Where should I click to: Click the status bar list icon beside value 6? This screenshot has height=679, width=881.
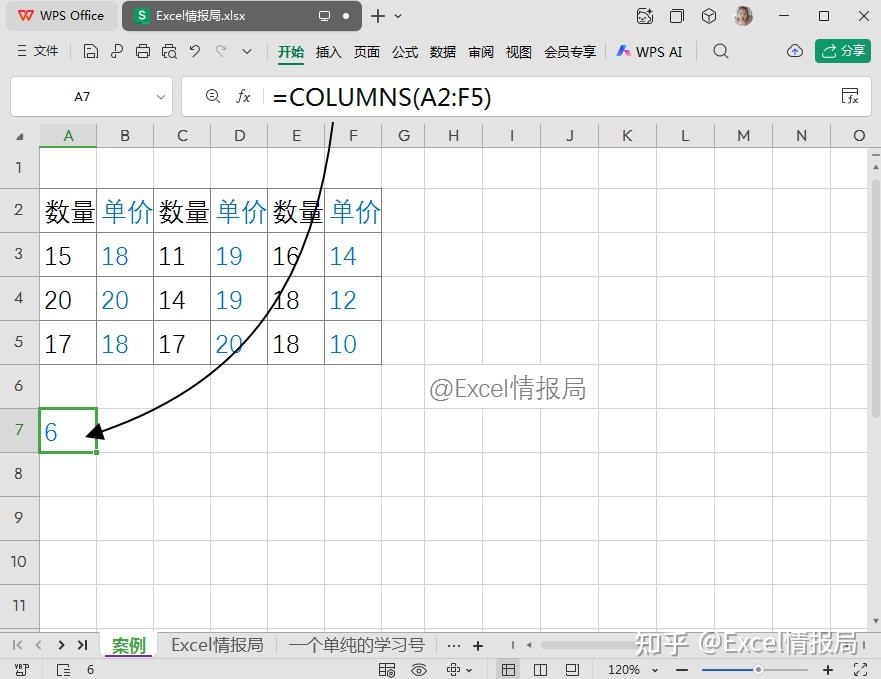tap(63, 669)
